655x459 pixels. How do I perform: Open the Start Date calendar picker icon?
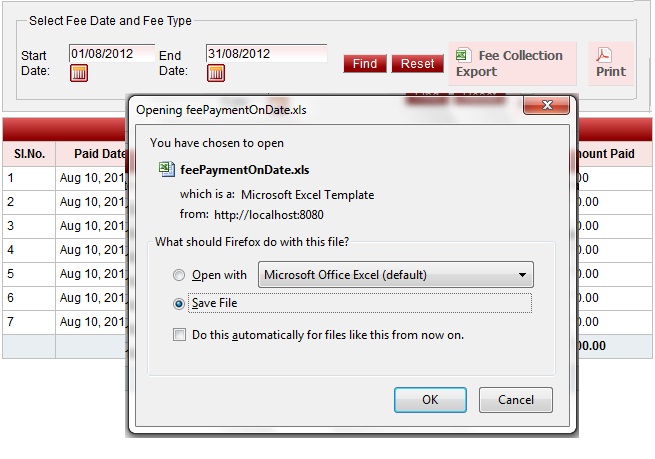coord(79,73)
